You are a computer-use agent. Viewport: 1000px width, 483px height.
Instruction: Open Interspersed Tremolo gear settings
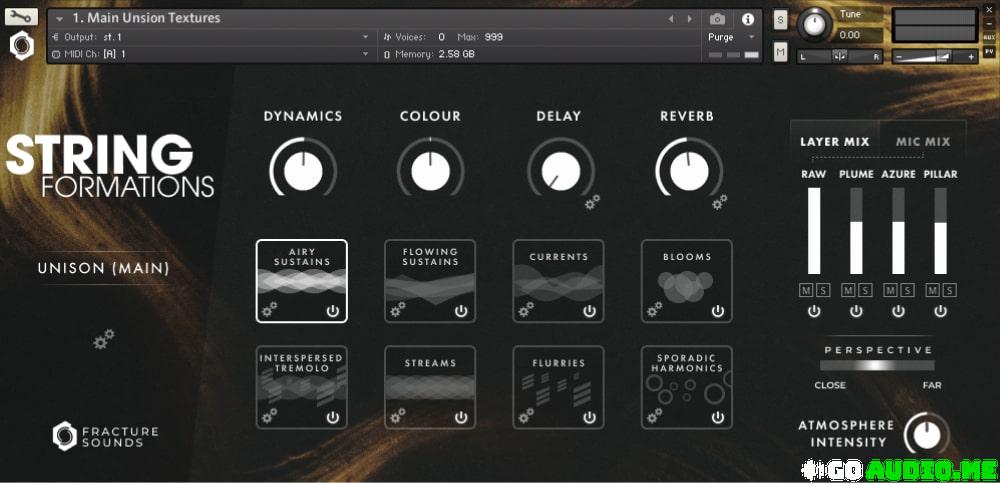pos(269,416)
